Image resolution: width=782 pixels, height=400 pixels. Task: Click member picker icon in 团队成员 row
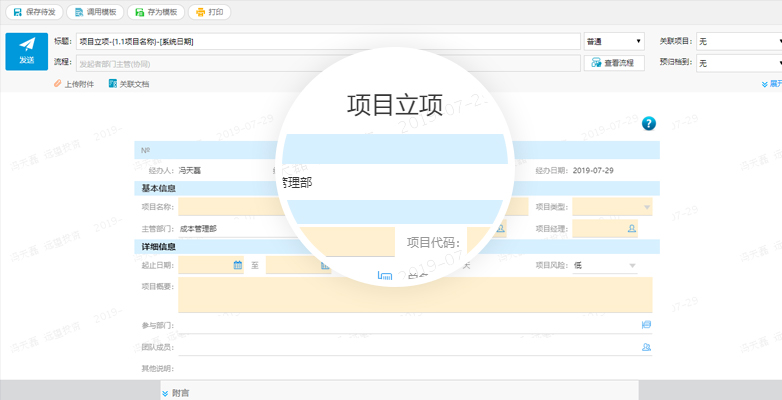pyautogui.click(x=645, y=347)
